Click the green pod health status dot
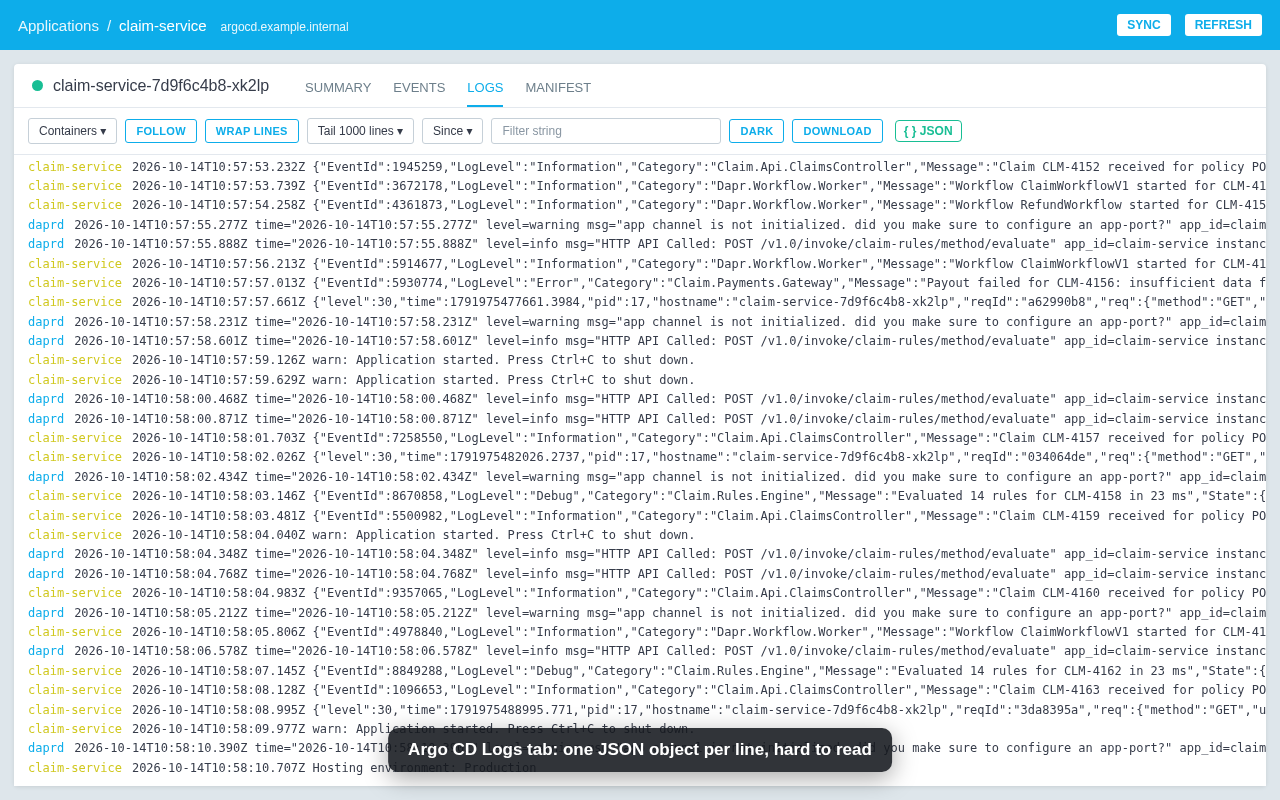Image resolution: width=1280 pixels, height=800 pixels. (x=38, y=86)
